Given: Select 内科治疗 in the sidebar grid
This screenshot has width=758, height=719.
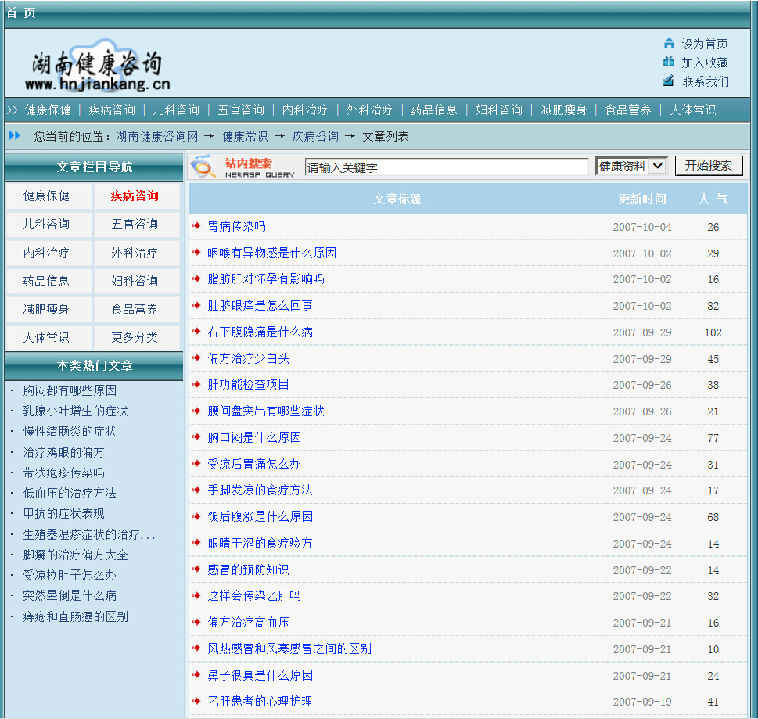Looking at the screenshot, I should click(46, 252).
